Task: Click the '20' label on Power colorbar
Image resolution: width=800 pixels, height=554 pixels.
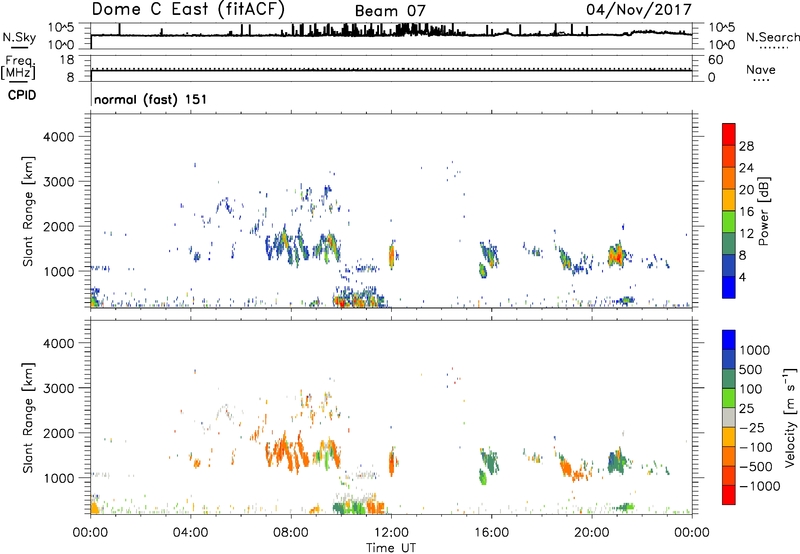Action: (746, 190)
